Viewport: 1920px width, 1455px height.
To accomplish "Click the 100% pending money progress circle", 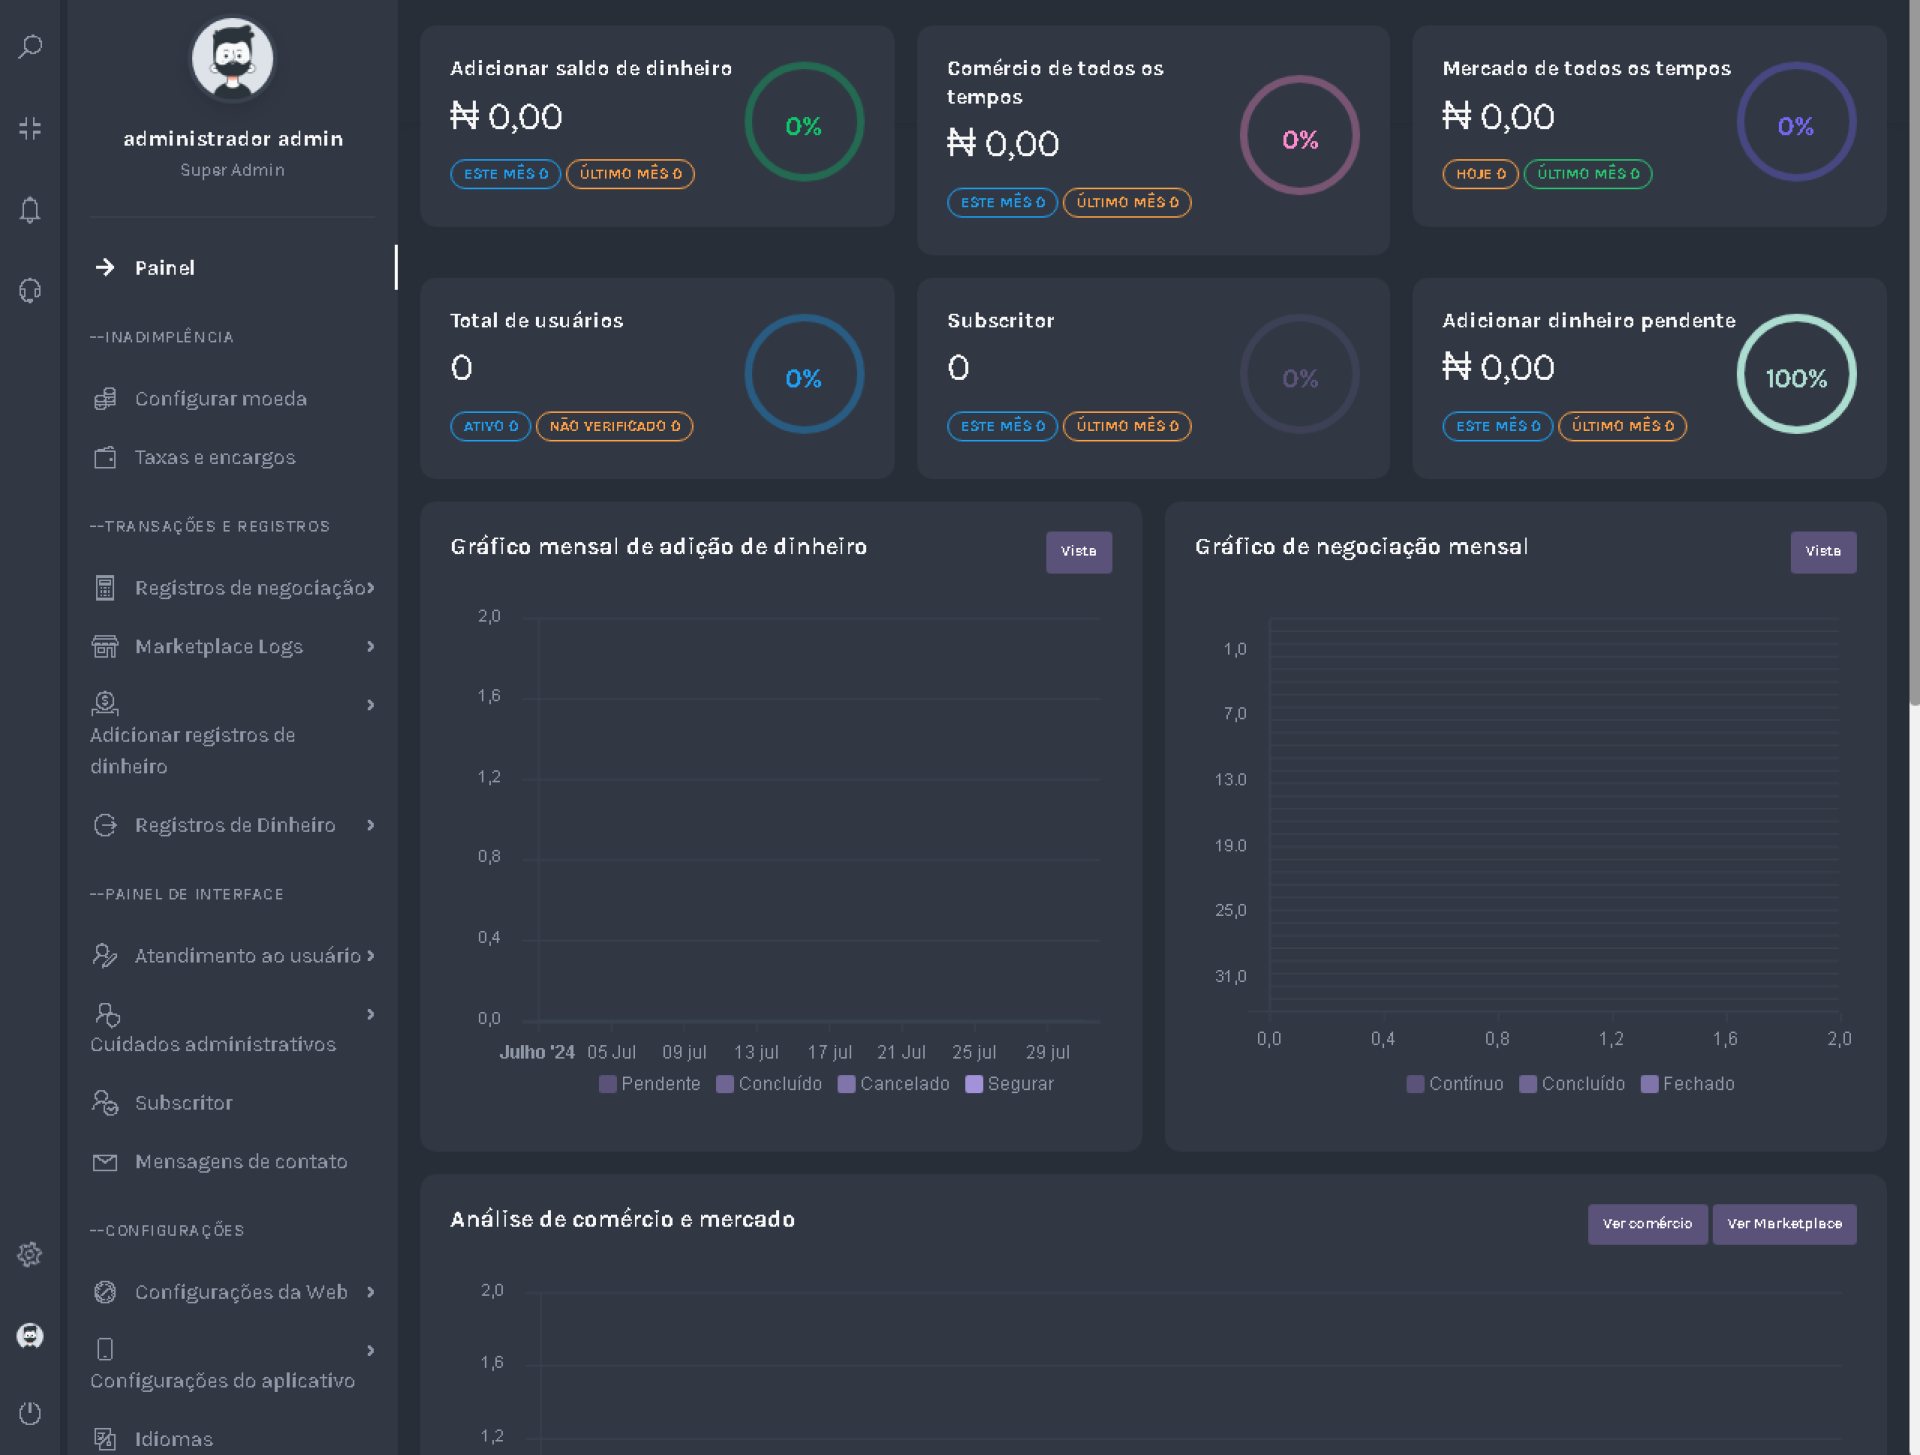I will click(x=1796, y=375).
